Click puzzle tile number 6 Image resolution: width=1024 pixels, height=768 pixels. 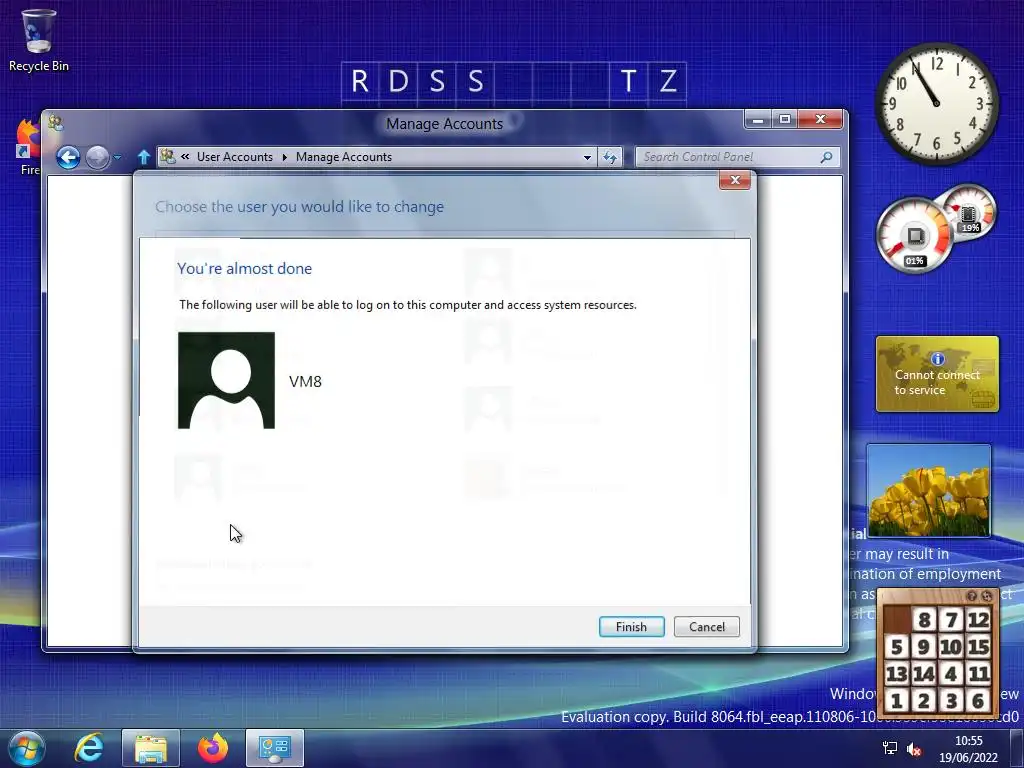(x=978, y=701)
